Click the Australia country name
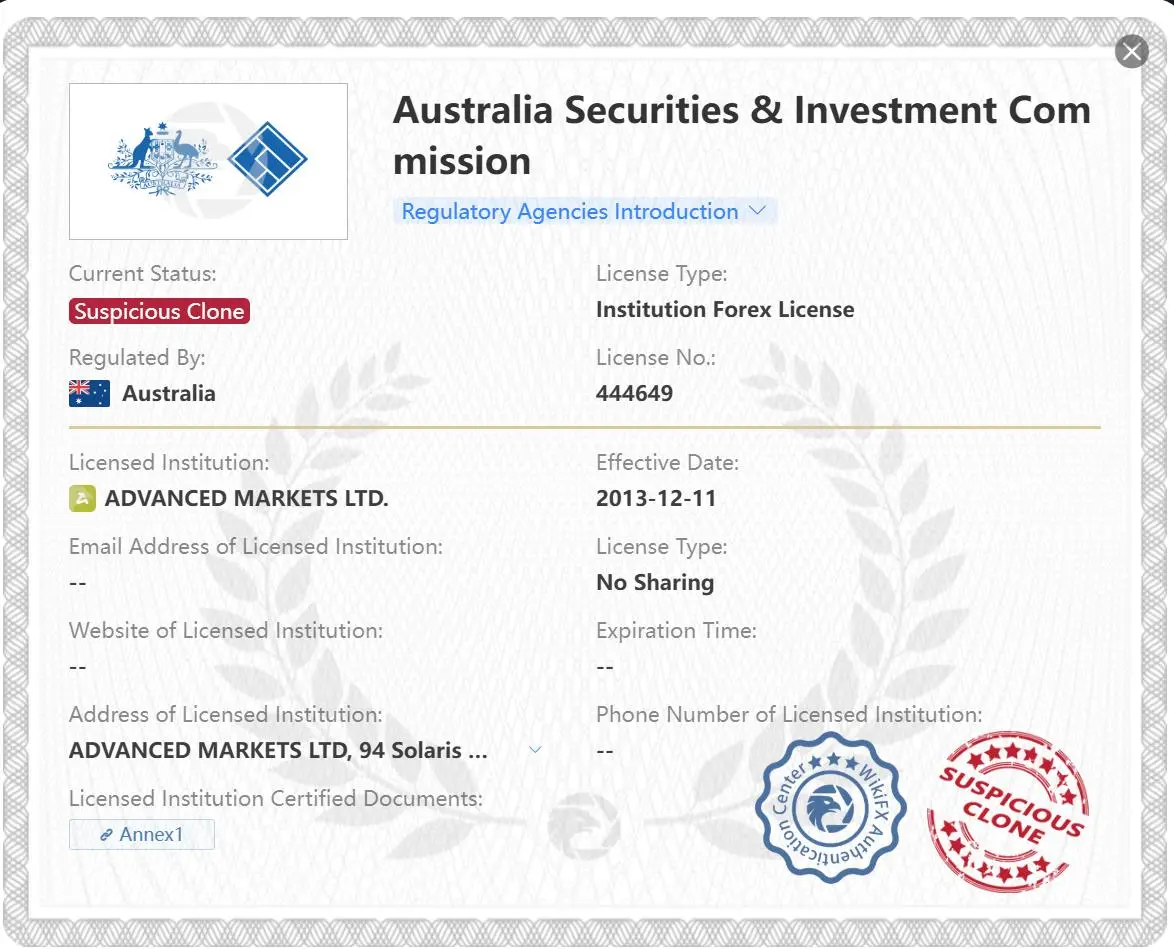Image resolution: width=1174 pixels, height=949 pixels. [x=168, y=393]
